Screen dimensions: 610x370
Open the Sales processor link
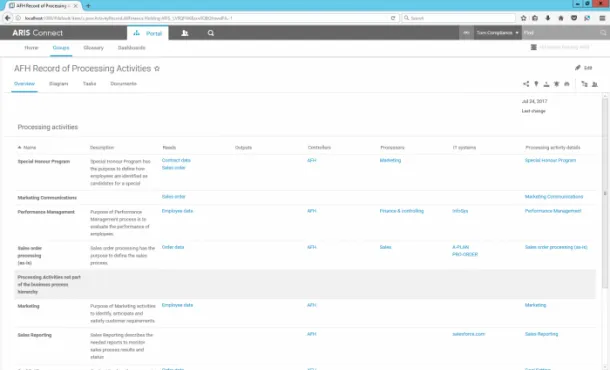(386, 247)
